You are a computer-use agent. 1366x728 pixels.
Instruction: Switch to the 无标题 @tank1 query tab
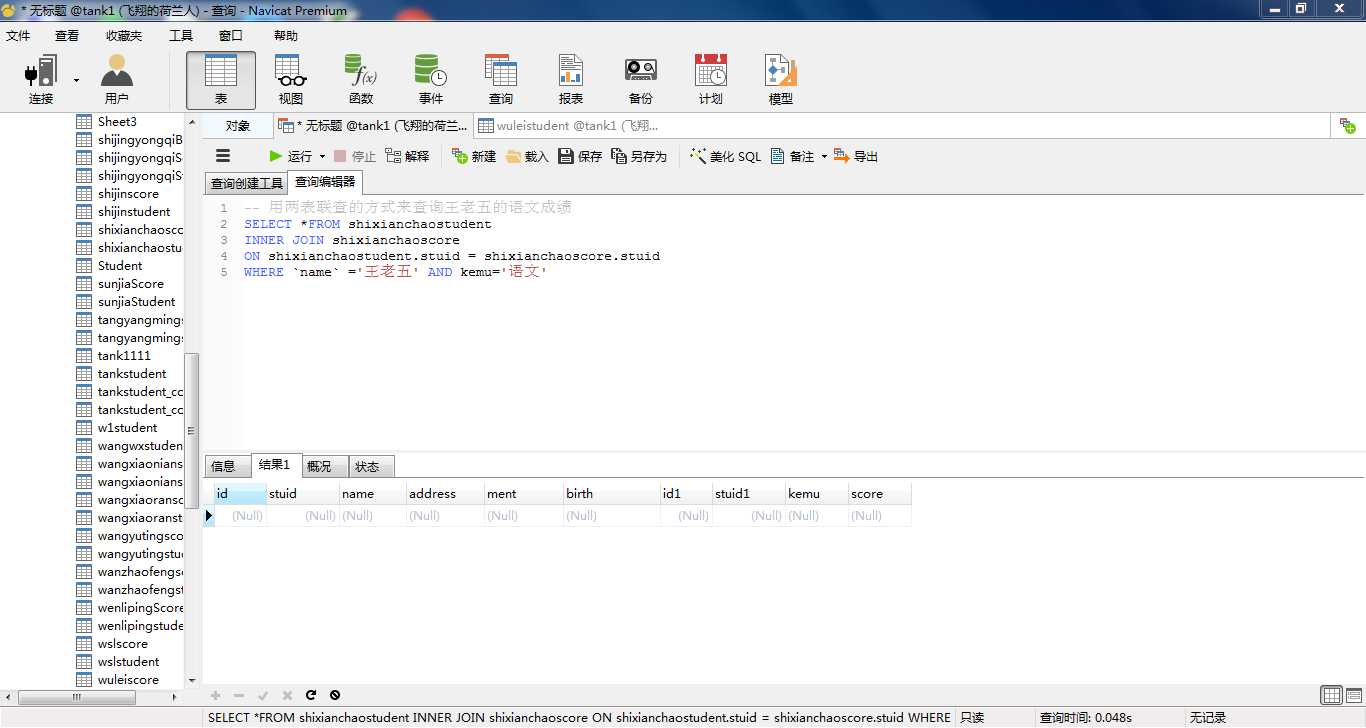tap(373, 126)
